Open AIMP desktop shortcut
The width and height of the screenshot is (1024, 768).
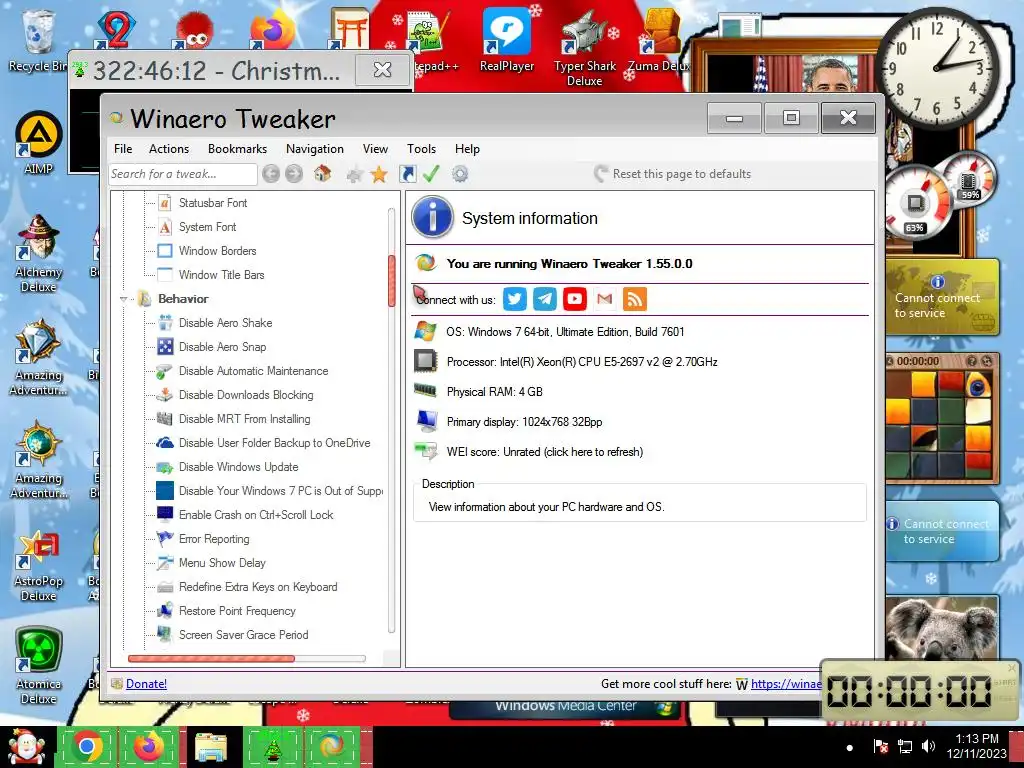pyautogui.click(x=39, y=143)
